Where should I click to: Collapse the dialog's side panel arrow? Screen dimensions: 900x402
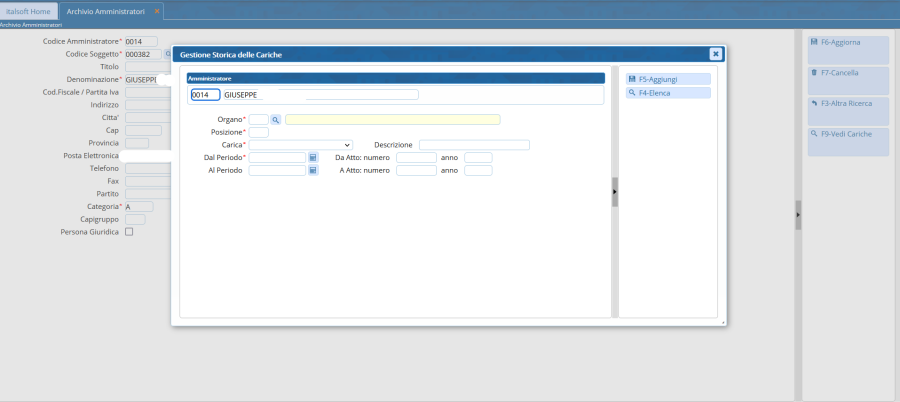[615, 192]
